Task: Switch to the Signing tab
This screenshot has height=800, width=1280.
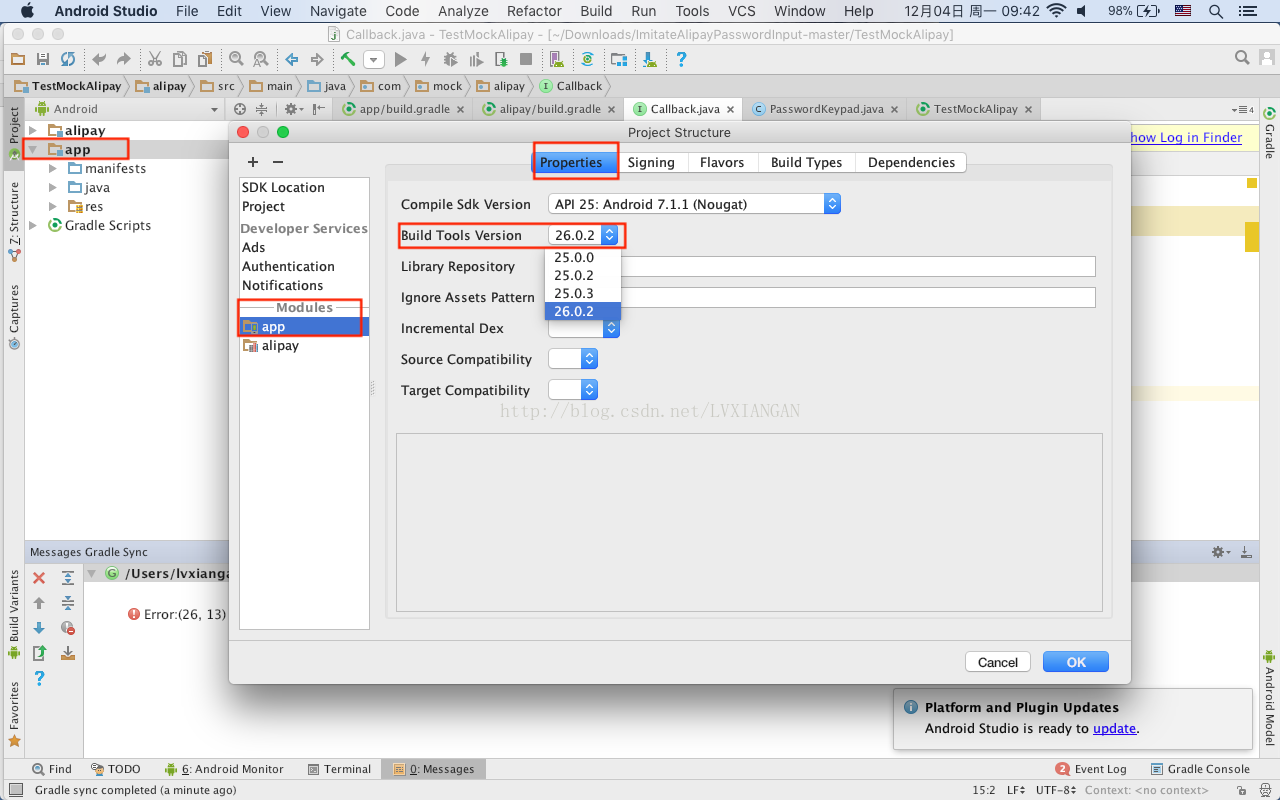Action: click(x=651, y=162)
